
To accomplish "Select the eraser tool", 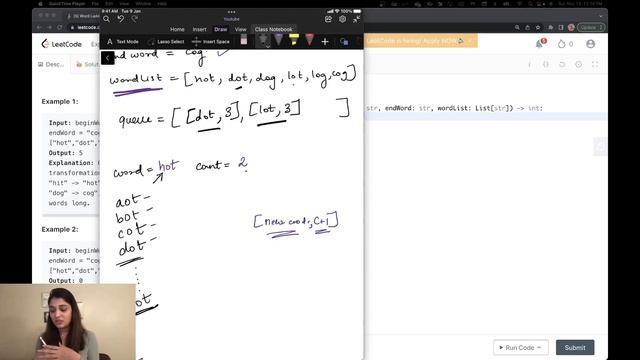I will pyautogui.click(x=244, y=40).
